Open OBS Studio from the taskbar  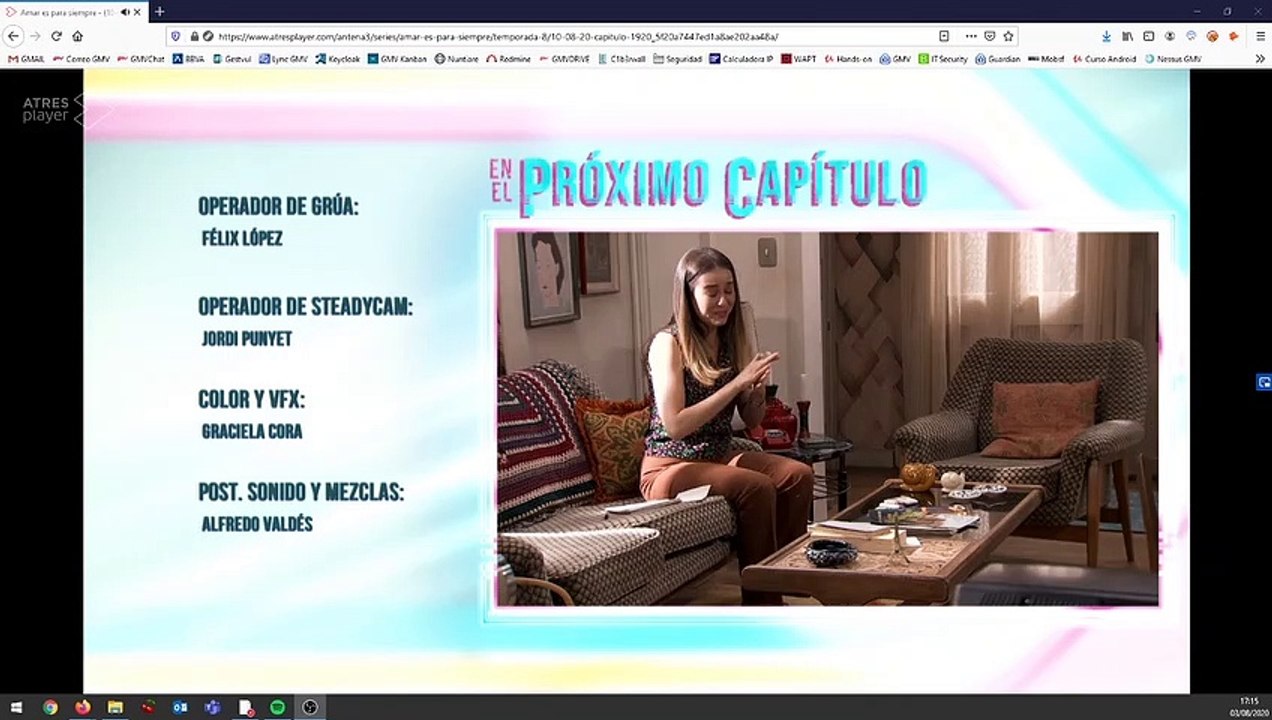pyautogui.click(x=310, y=707)
